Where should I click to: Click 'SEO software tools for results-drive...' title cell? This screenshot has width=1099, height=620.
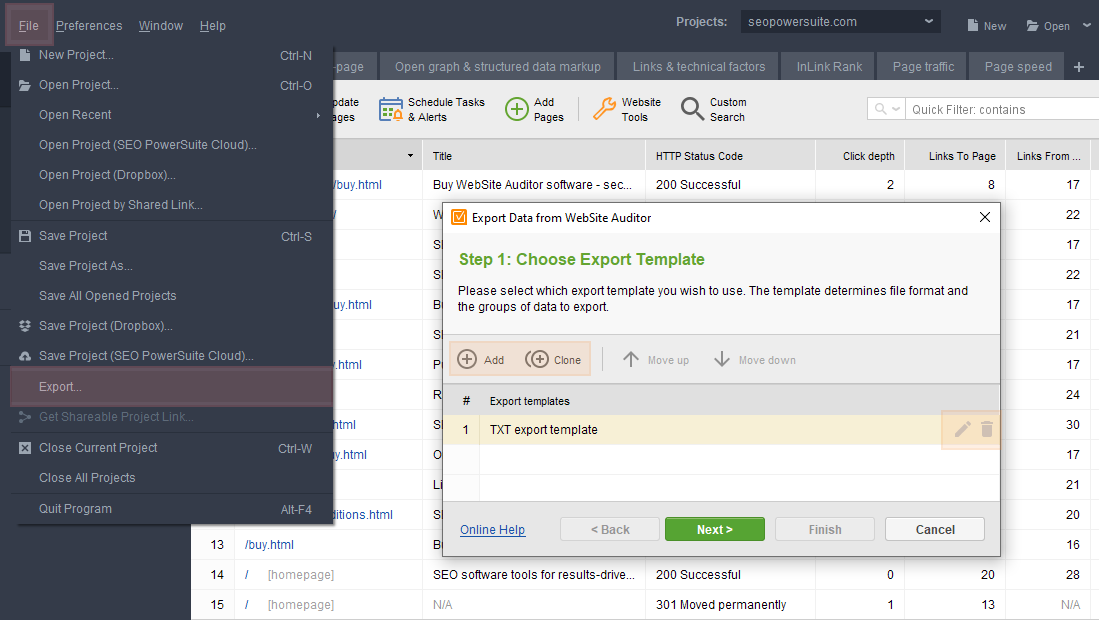pyautogui.click(x=533, y=574)
